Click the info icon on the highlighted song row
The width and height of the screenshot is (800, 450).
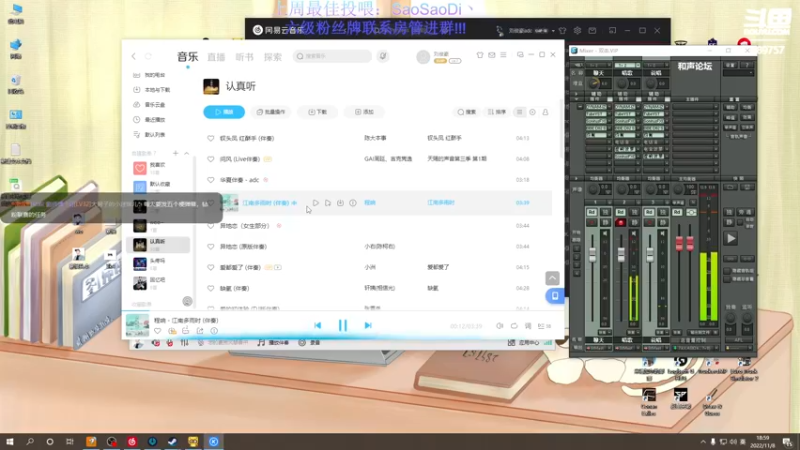353,203
